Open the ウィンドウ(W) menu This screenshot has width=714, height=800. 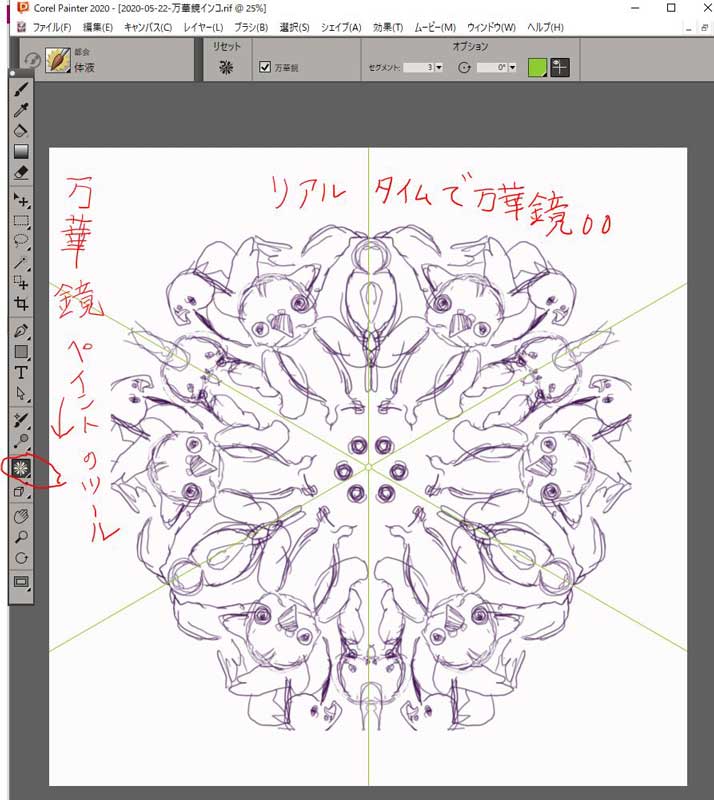pos(491,28)
